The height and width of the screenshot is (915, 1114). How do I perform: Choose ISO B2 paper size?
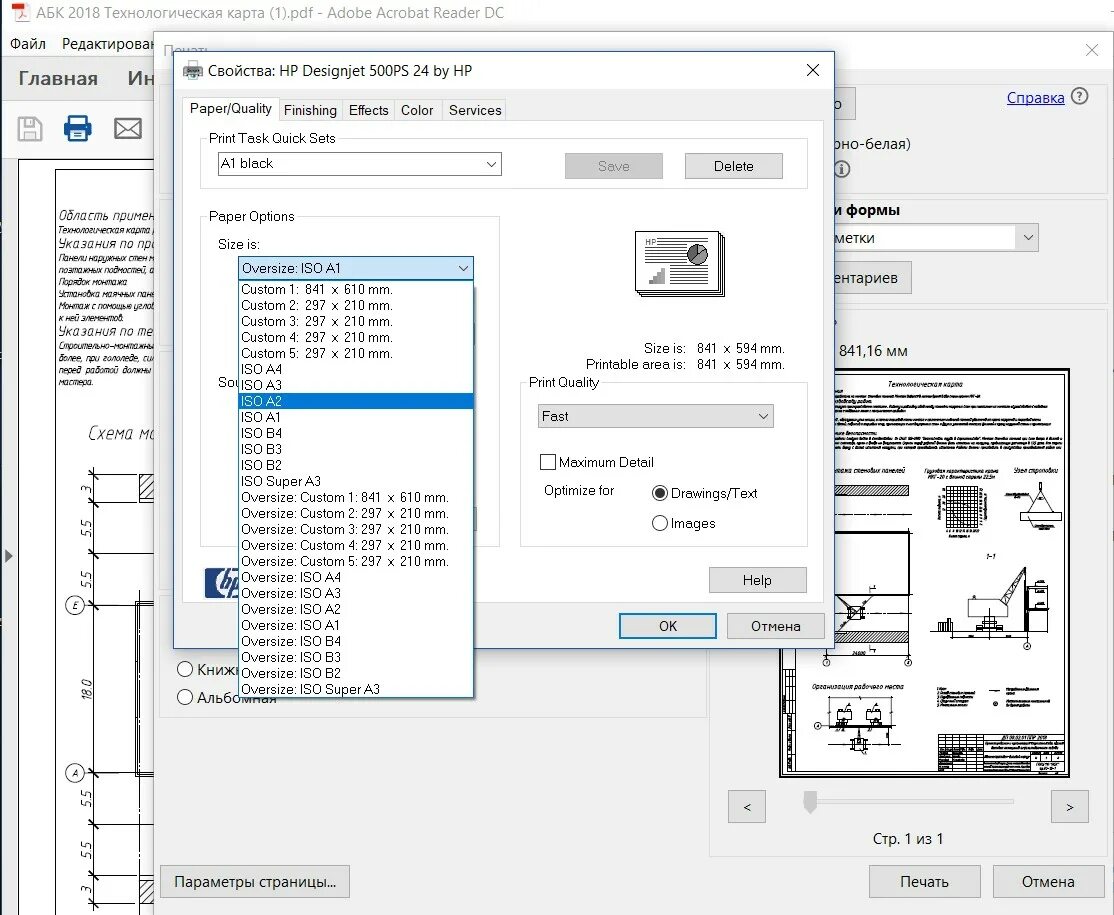click(x=356, y=465)
